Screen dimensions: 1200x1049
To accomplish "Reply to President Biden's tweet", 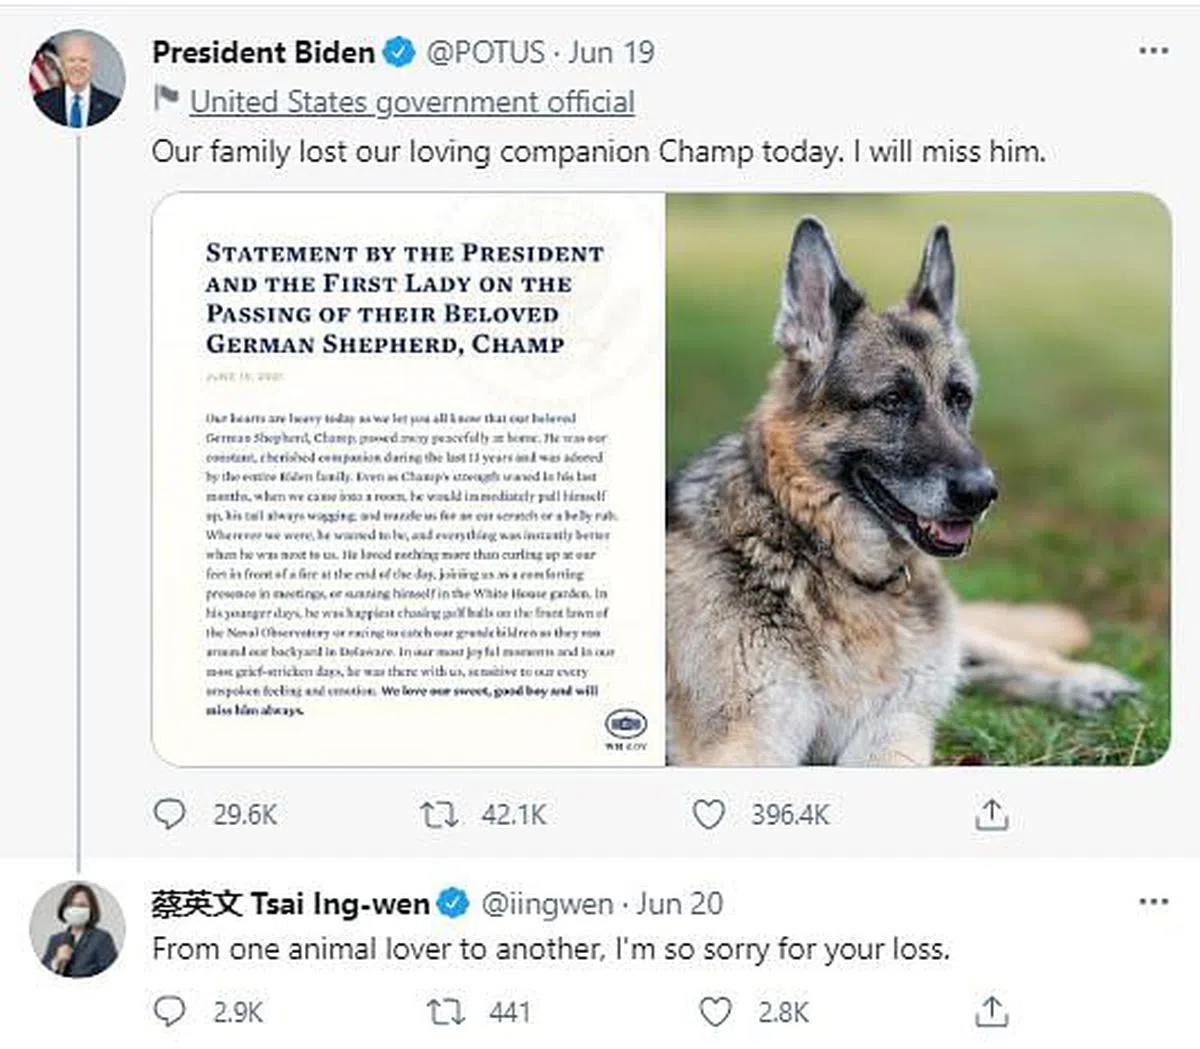I will (x=169, y=814).
